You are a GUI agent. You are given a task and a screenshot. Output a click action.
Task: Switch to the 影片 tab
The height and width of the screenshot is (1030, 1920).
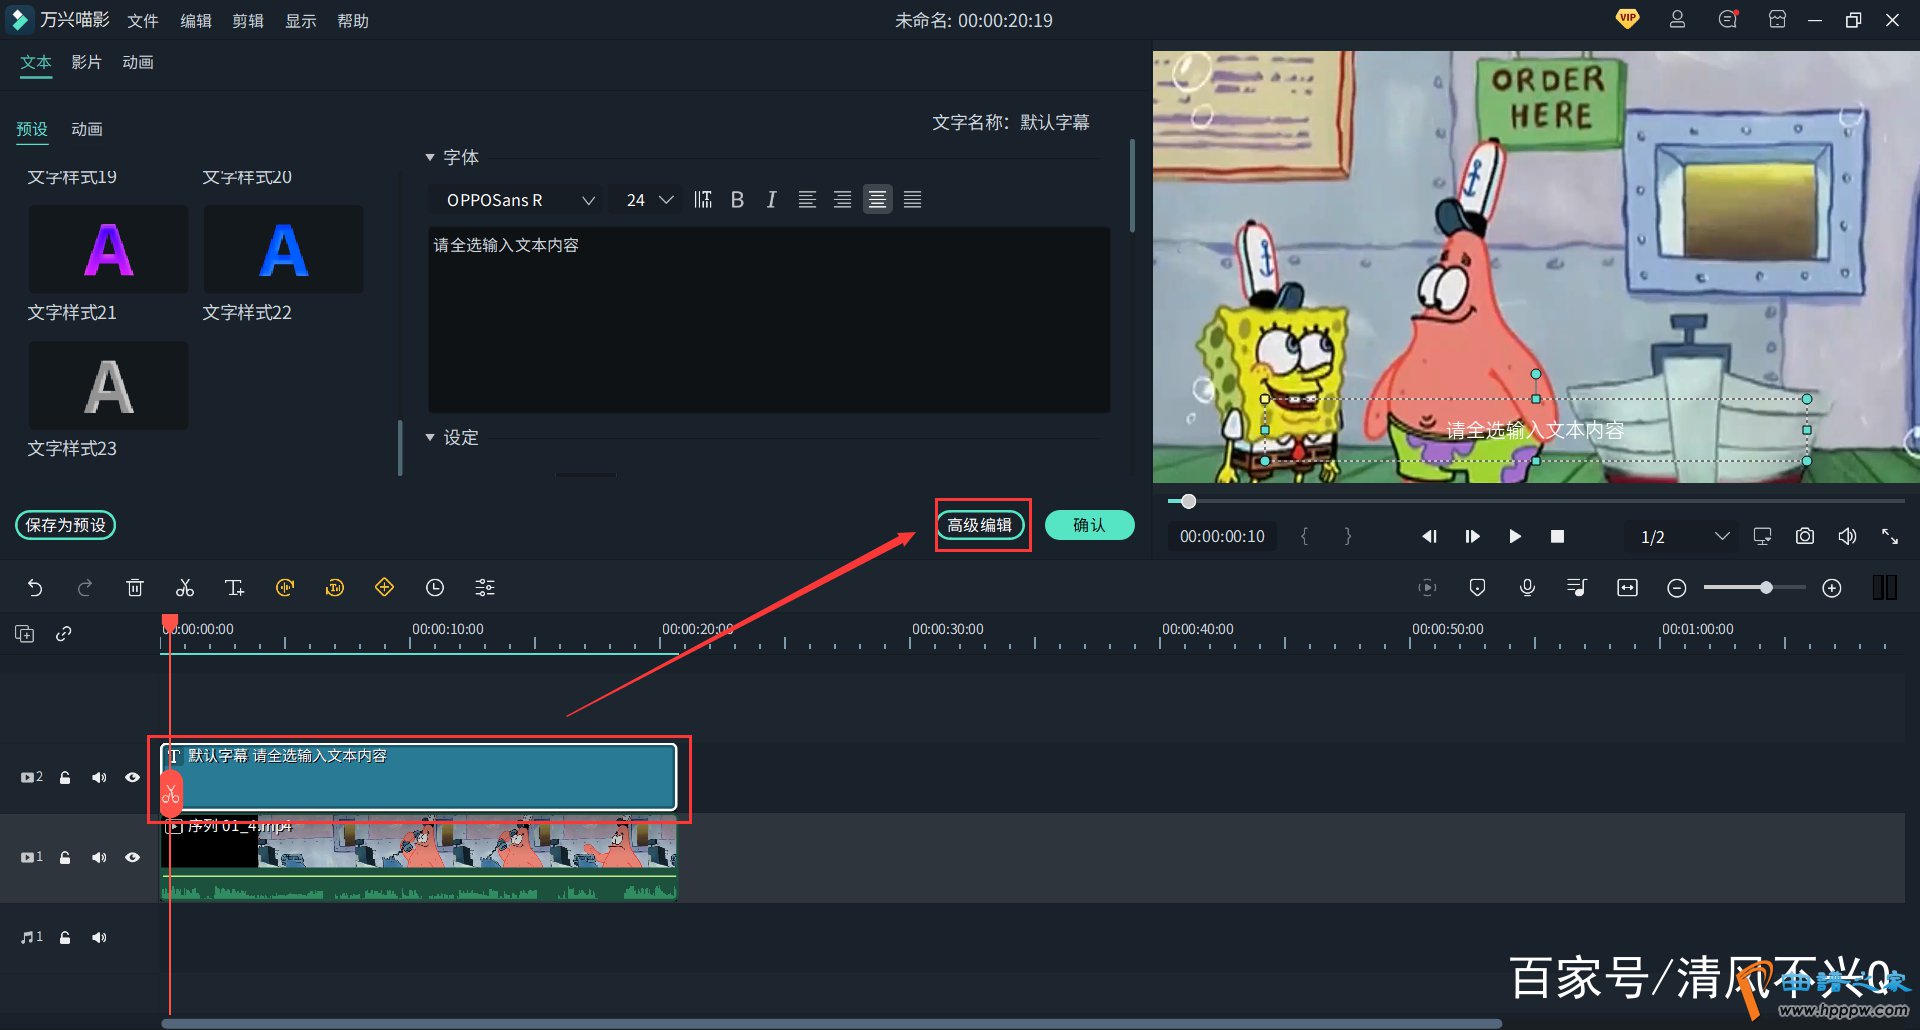(x=86, y=62)
